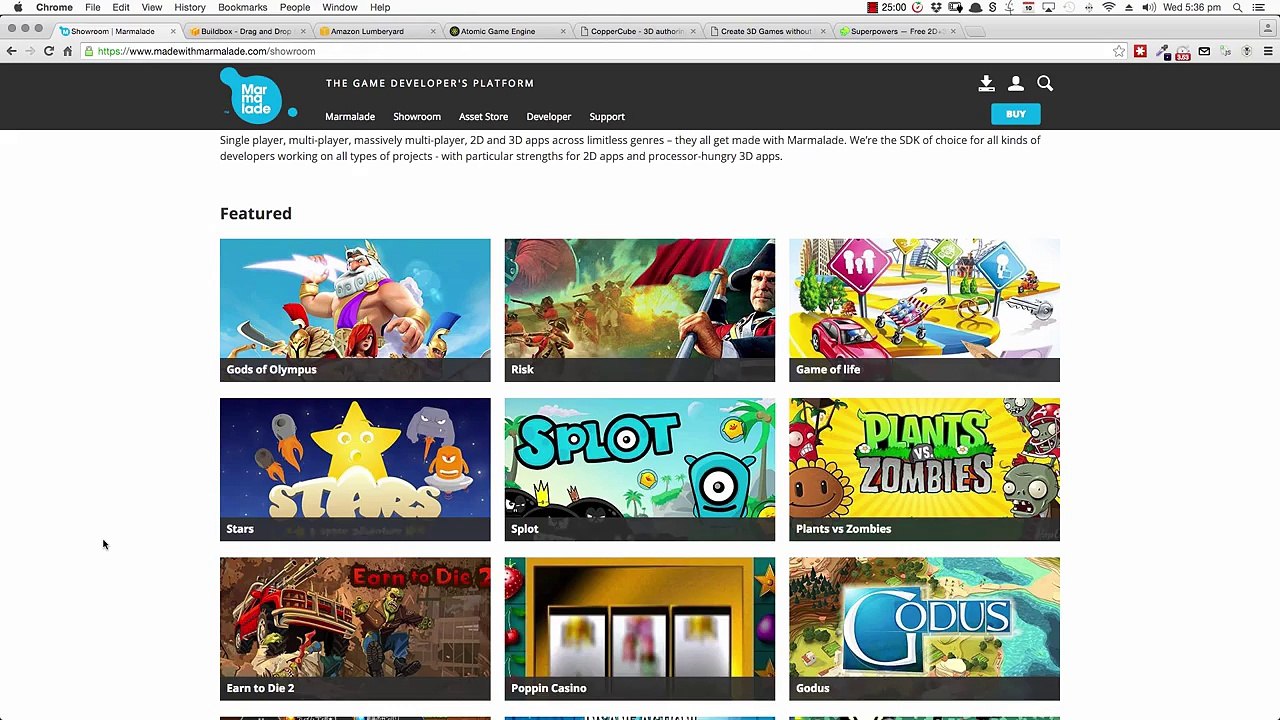Click the Marmalade logo

click(x=257, y=96)
